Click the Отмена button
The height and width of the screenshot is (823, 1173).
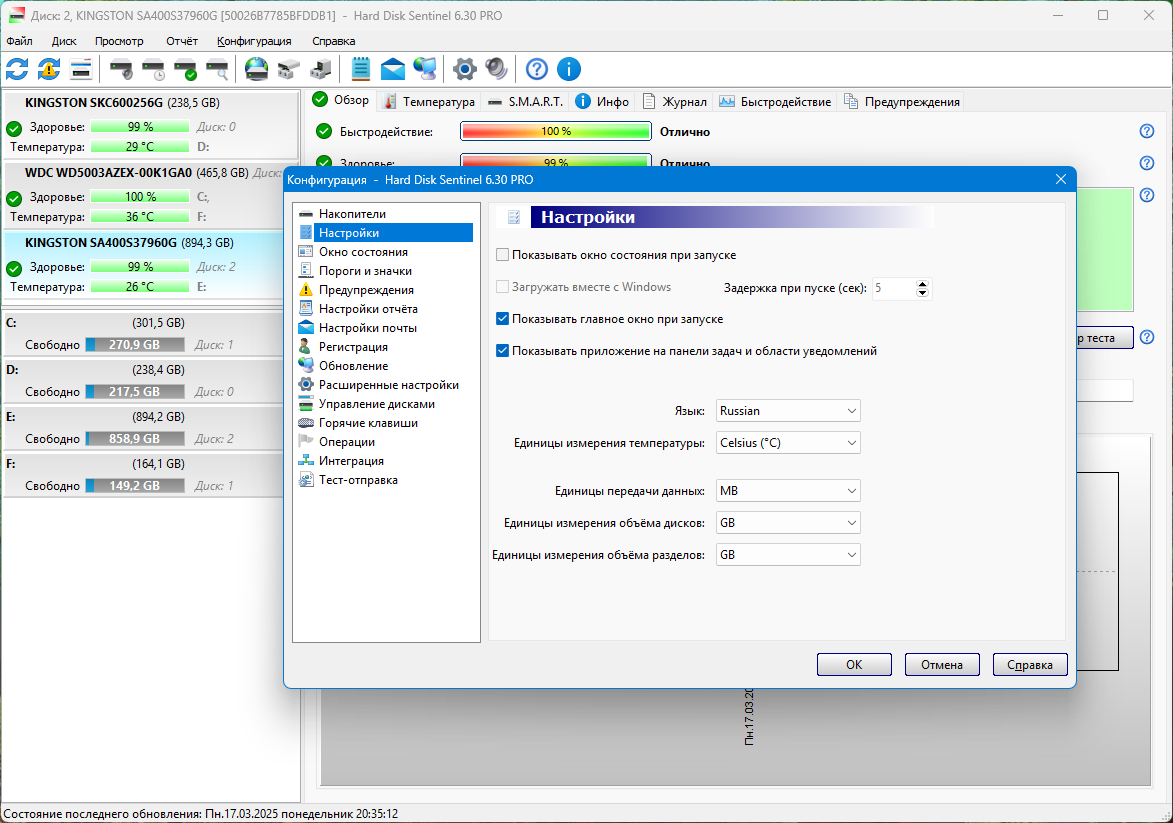[x=942, y=664]
